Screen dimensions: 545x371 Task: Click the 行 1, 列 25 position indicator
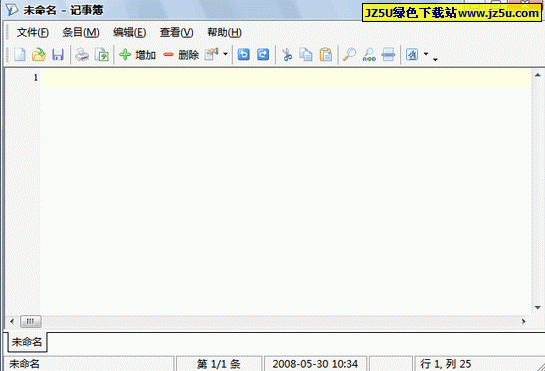pos(446,364)
